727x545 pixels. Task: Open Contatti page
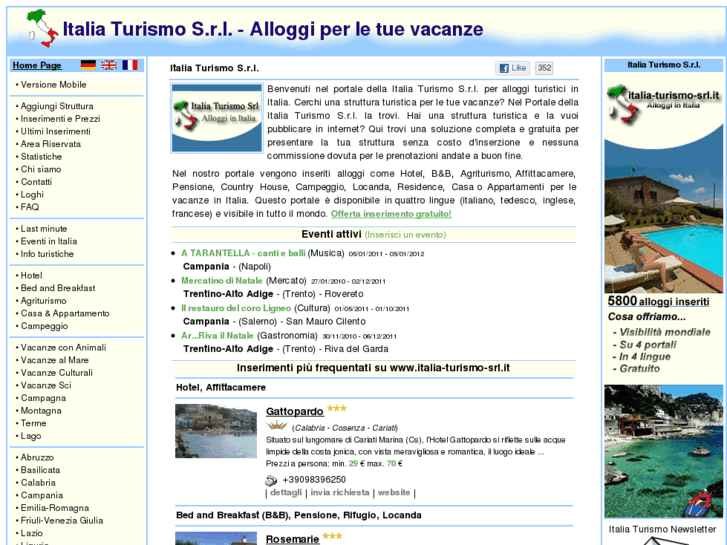[36, 182]
